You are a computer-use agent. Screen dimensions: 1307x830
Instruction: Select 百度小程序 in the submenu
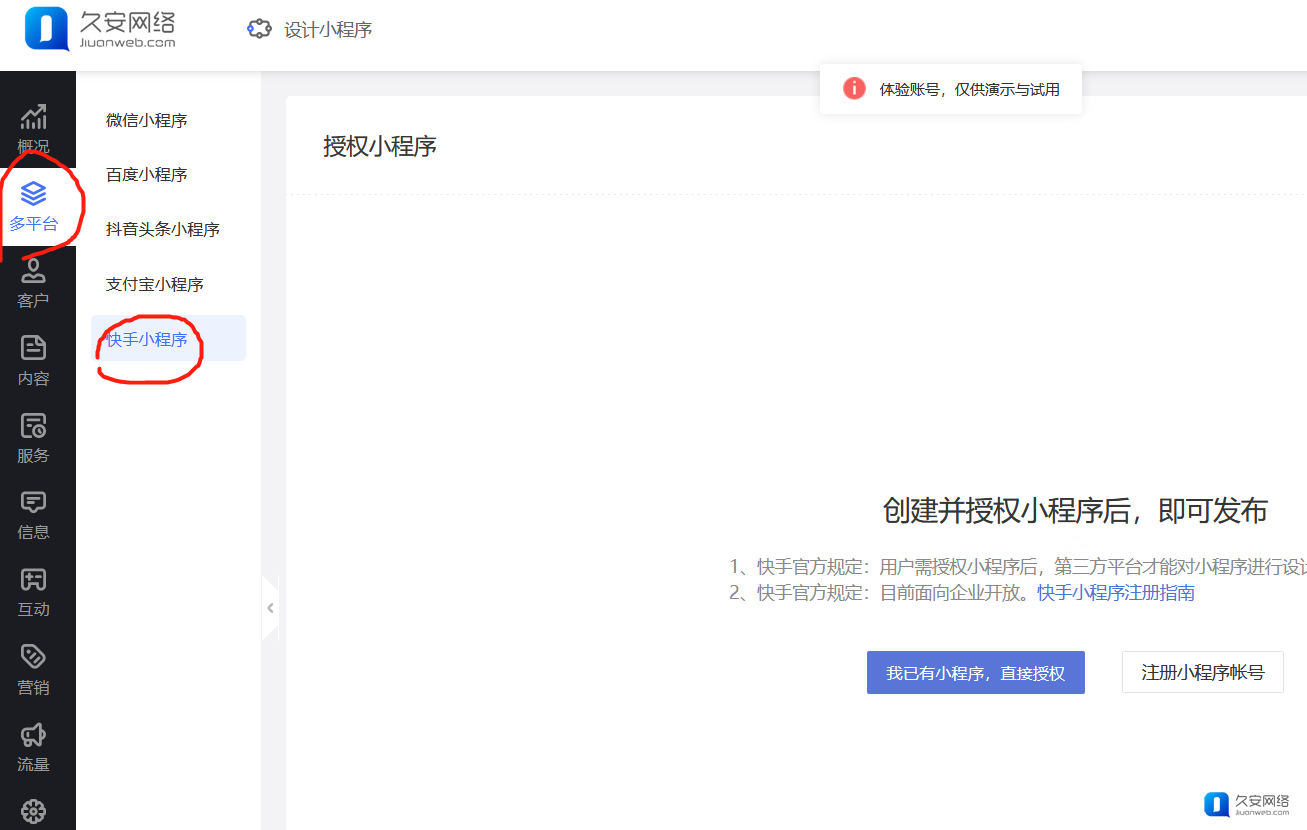click(x=147, y=174)
